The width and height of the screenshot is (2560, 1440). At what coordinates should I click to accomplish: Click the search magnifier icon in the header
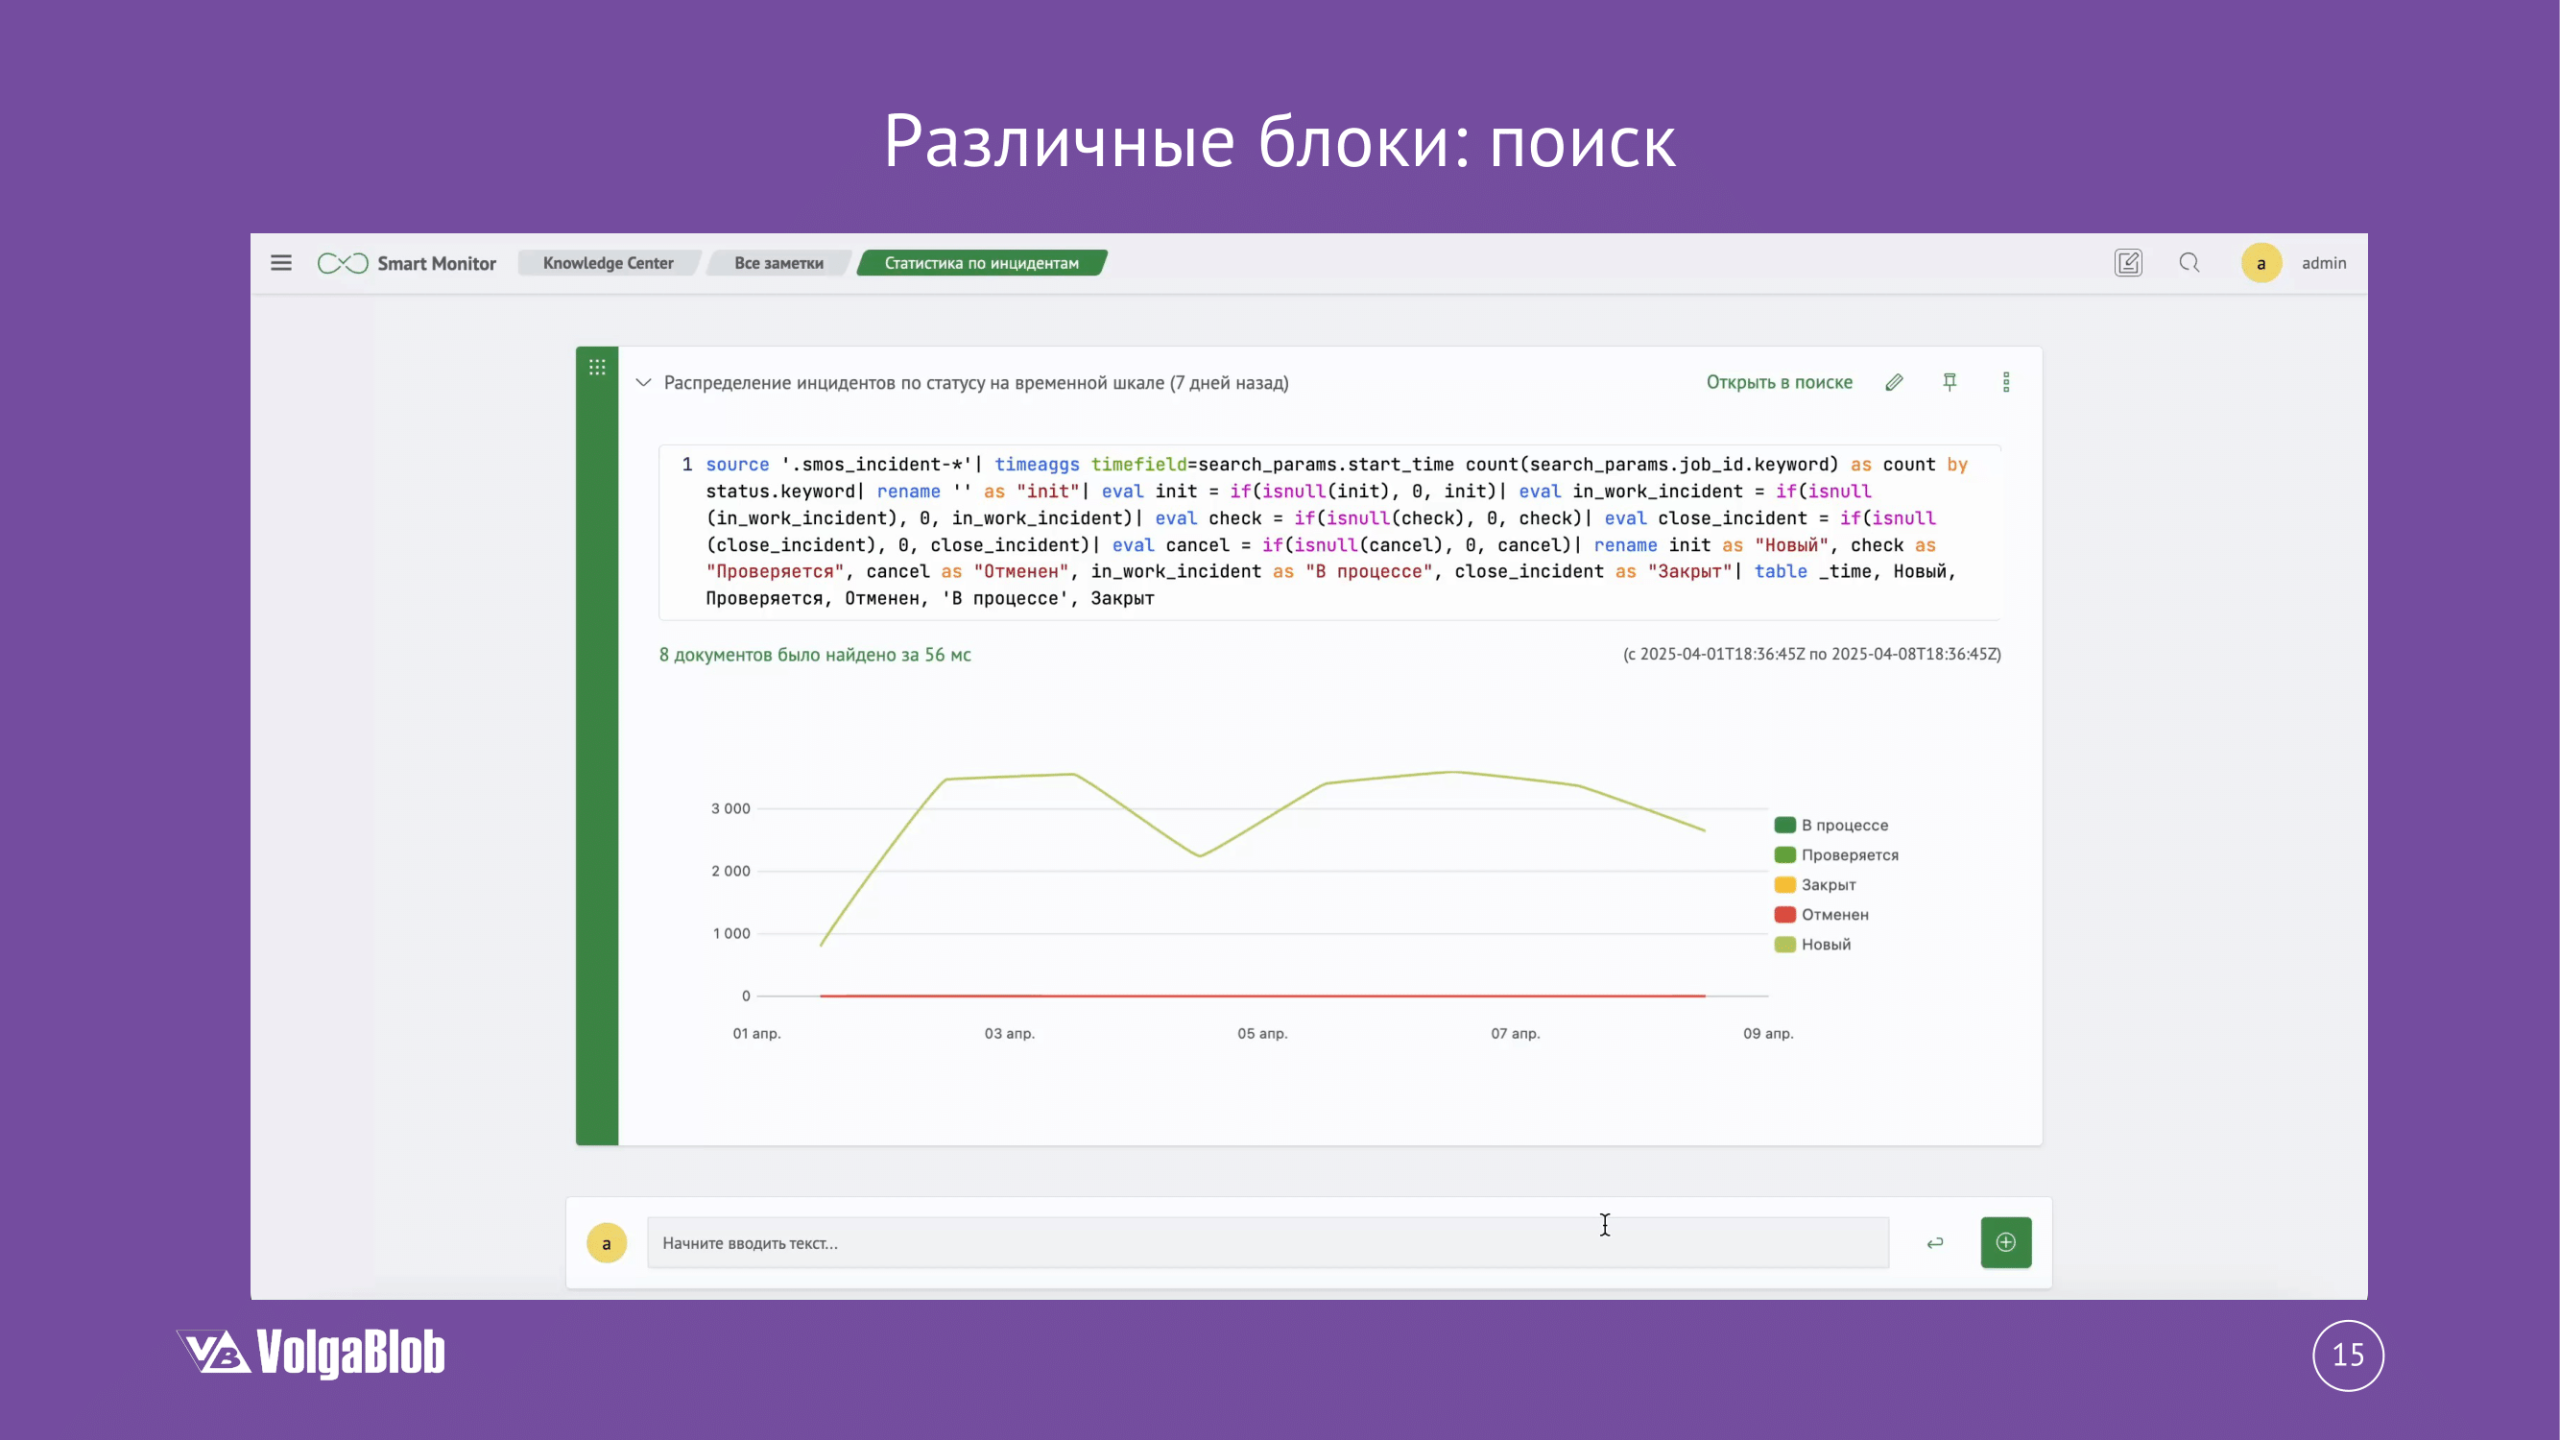pyautogui.click(x=2189, y=263)
